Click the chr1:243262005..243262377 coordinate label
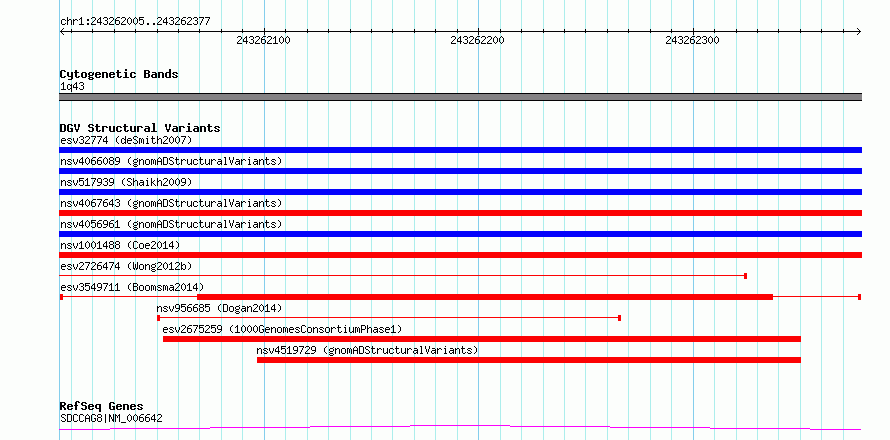The image size is (890, 440). (135, 22)
